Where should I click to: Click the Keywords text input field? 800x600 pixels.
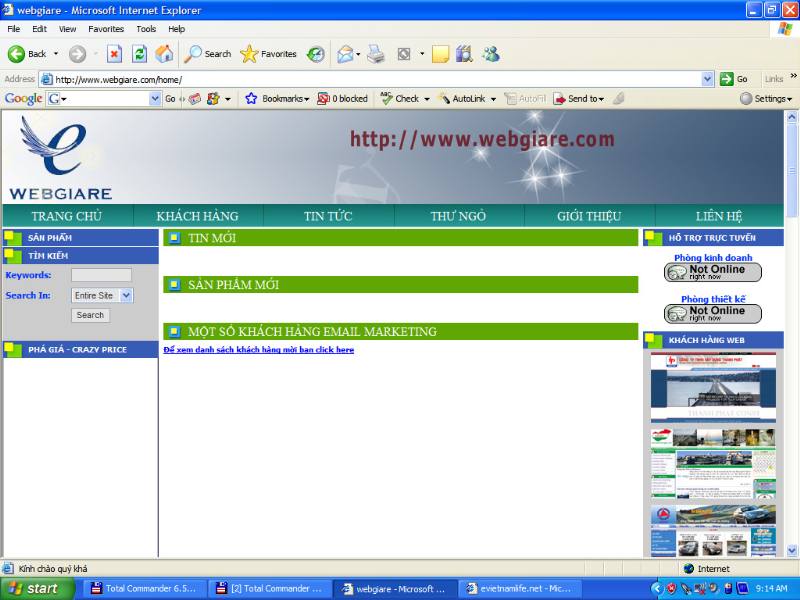tap(101, 275)
